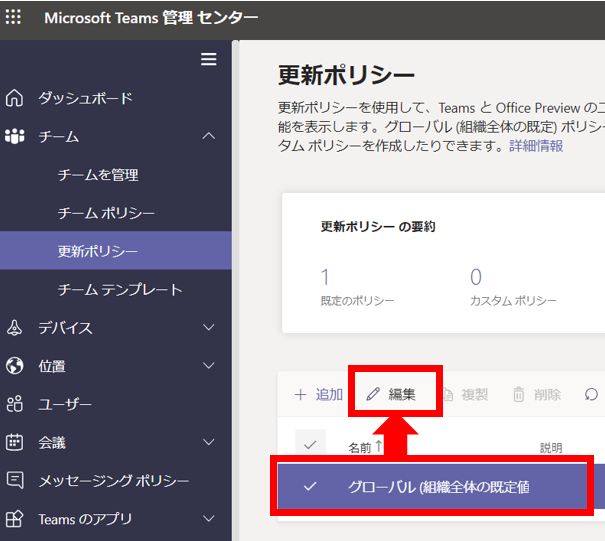Open チームを管理 in the sidebar

click(98, 175)
